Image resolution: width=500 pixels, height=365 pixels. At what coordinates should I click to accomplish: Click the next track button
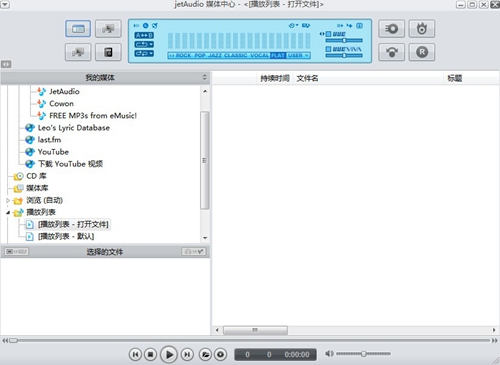point(187,354)
